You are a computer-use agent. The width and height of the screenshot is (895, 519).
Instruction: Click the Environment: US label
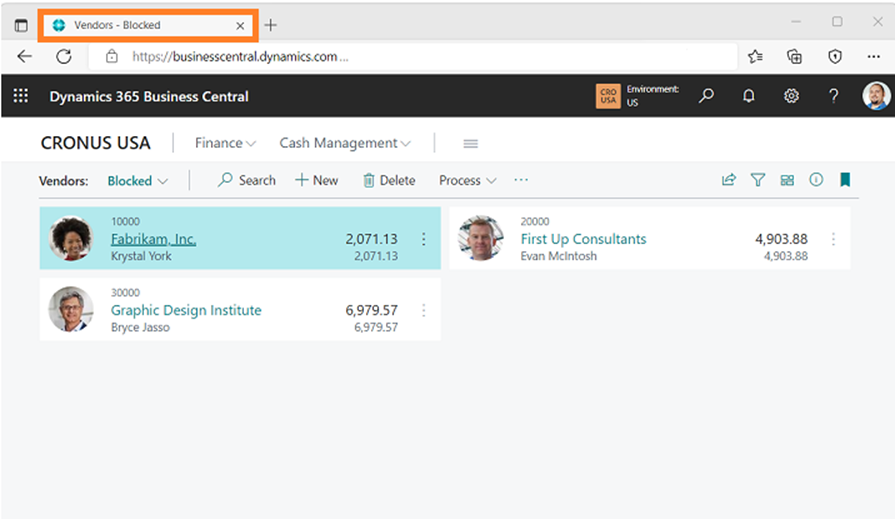click(652, 96)
